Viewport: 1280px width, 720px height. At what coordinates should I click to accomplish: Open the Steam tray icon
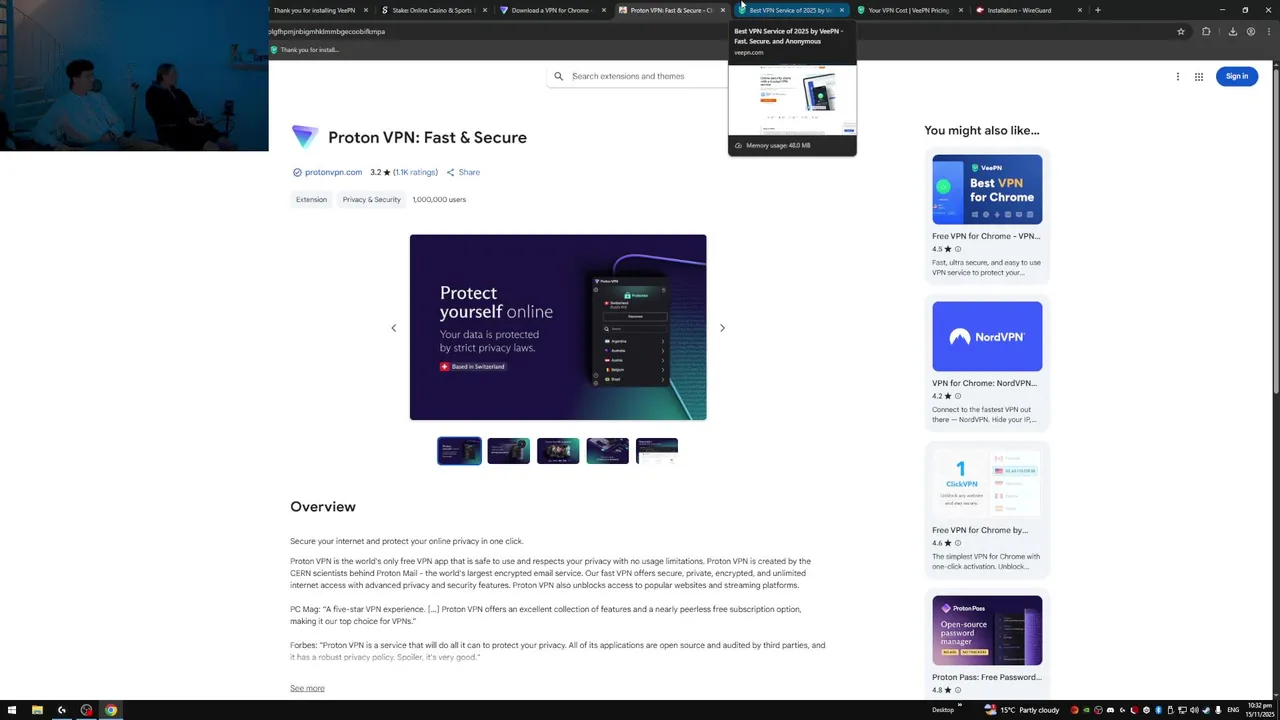pos(1206,710)
